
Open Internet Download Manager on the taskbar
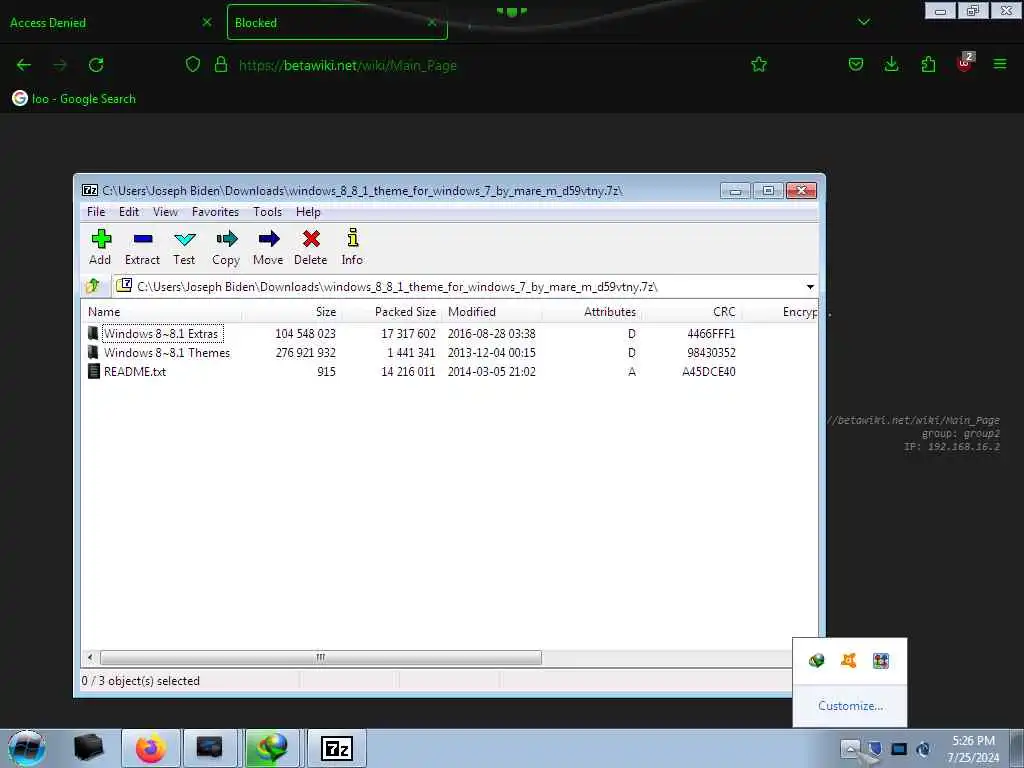coord(272,748)
